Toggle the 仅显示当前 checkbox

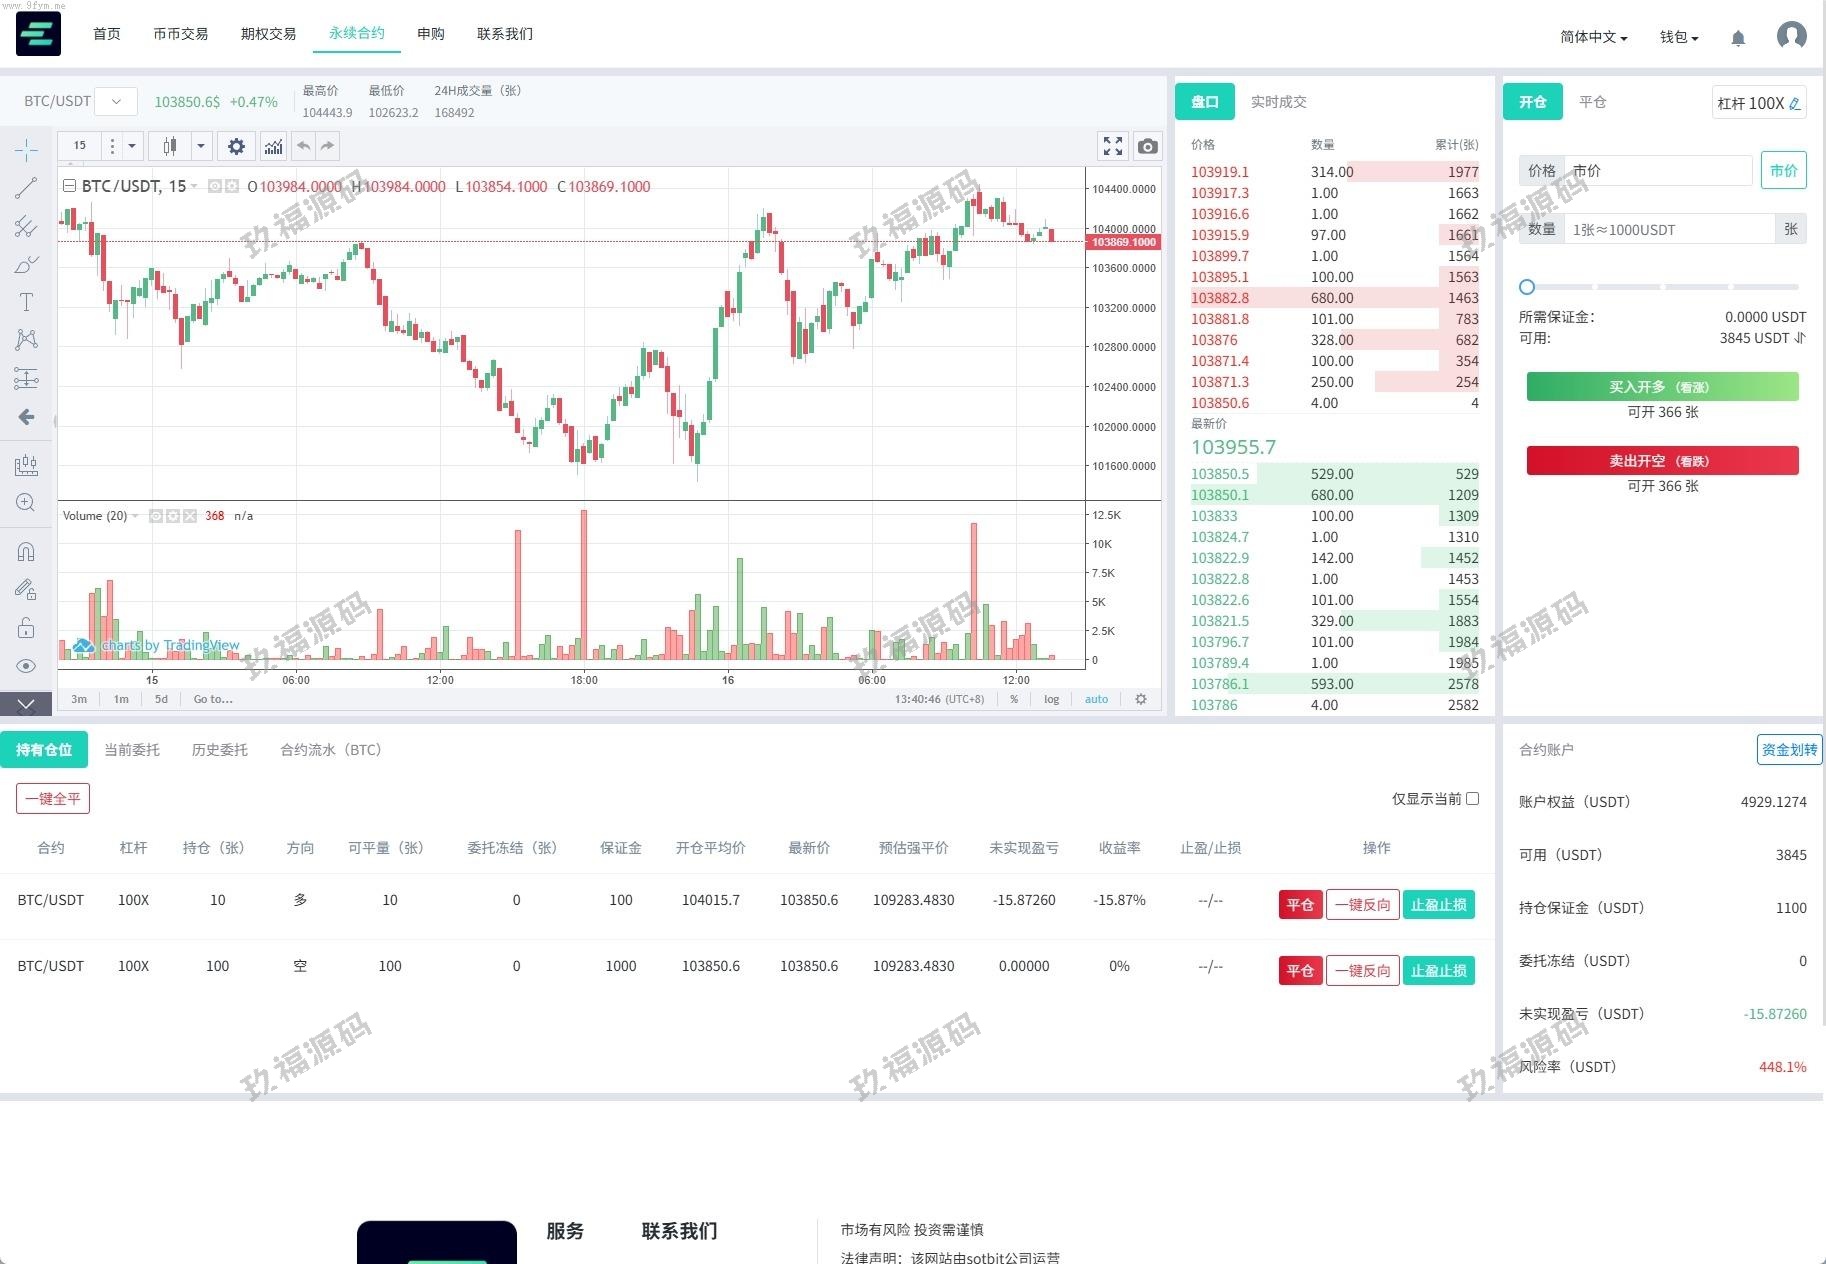point(1472,798)
